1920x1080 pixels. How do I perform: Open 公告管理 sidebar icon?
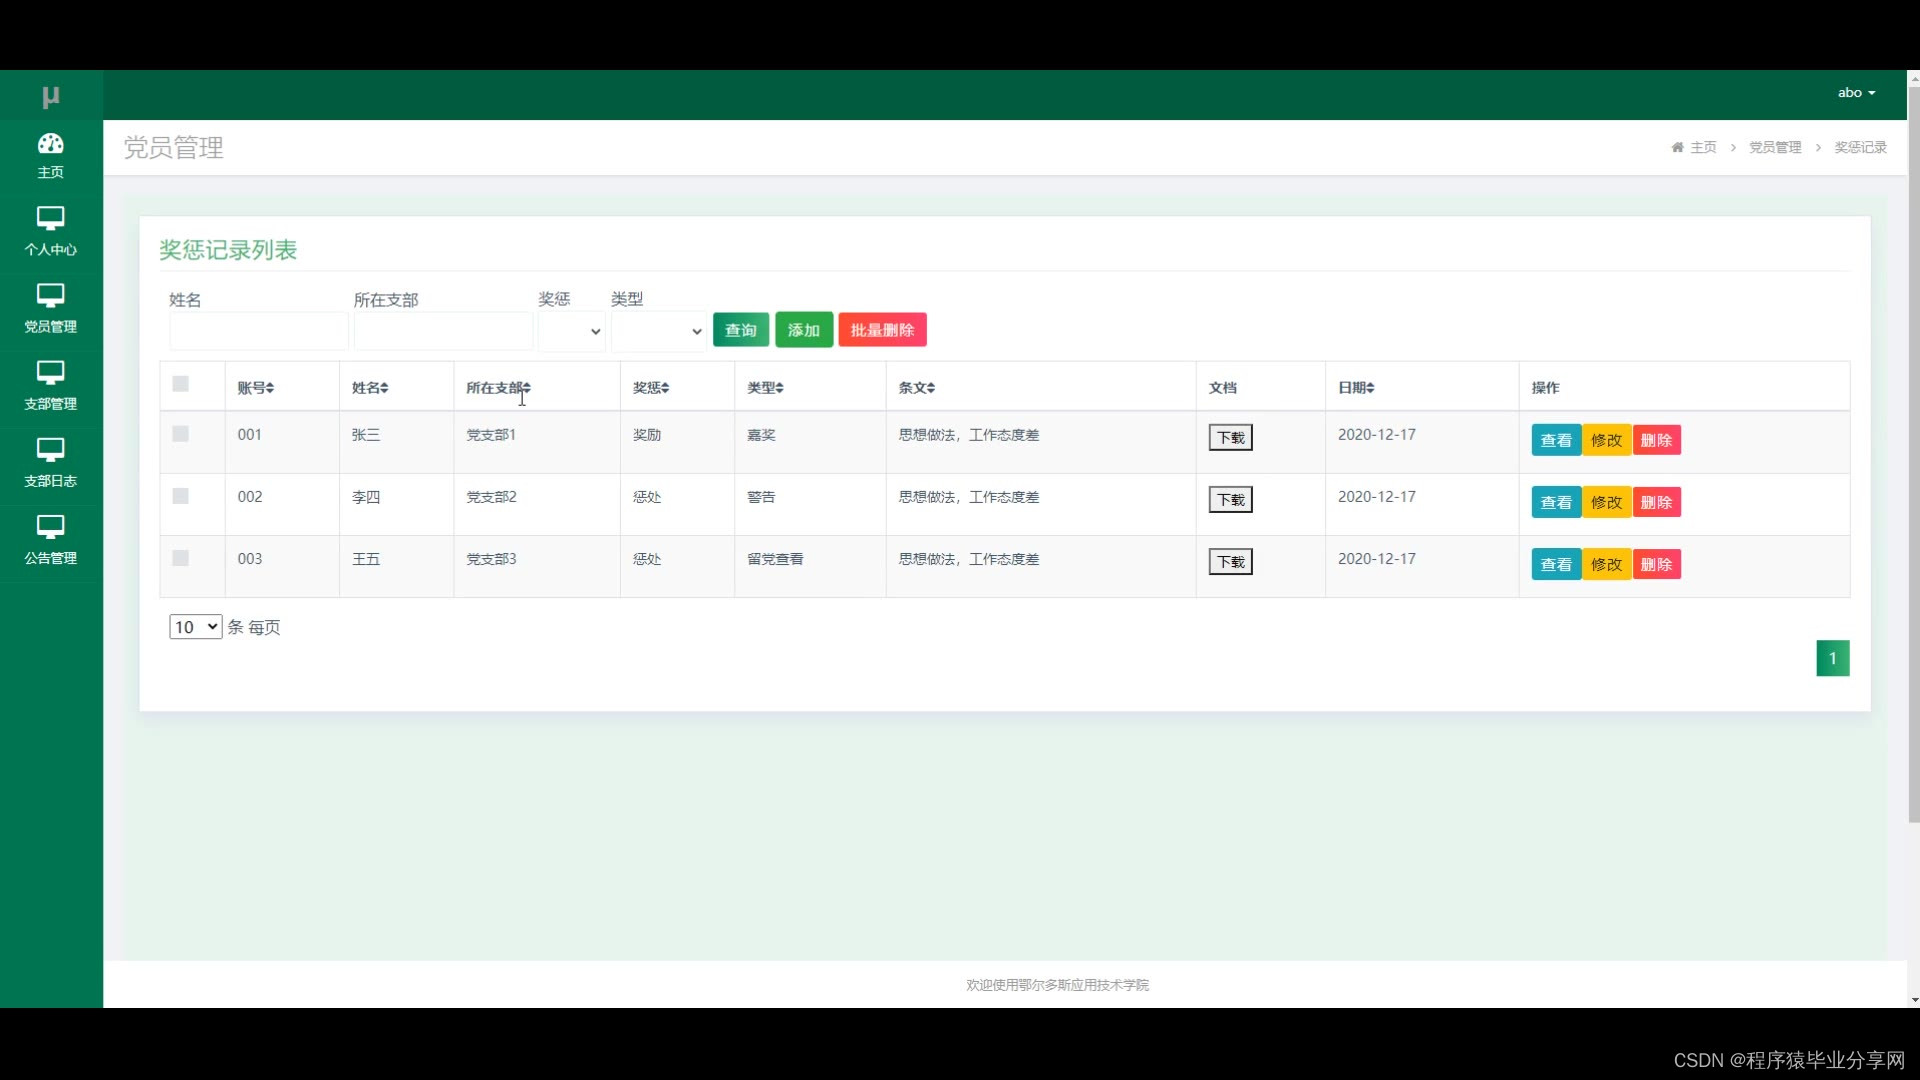tap(50, 526)
